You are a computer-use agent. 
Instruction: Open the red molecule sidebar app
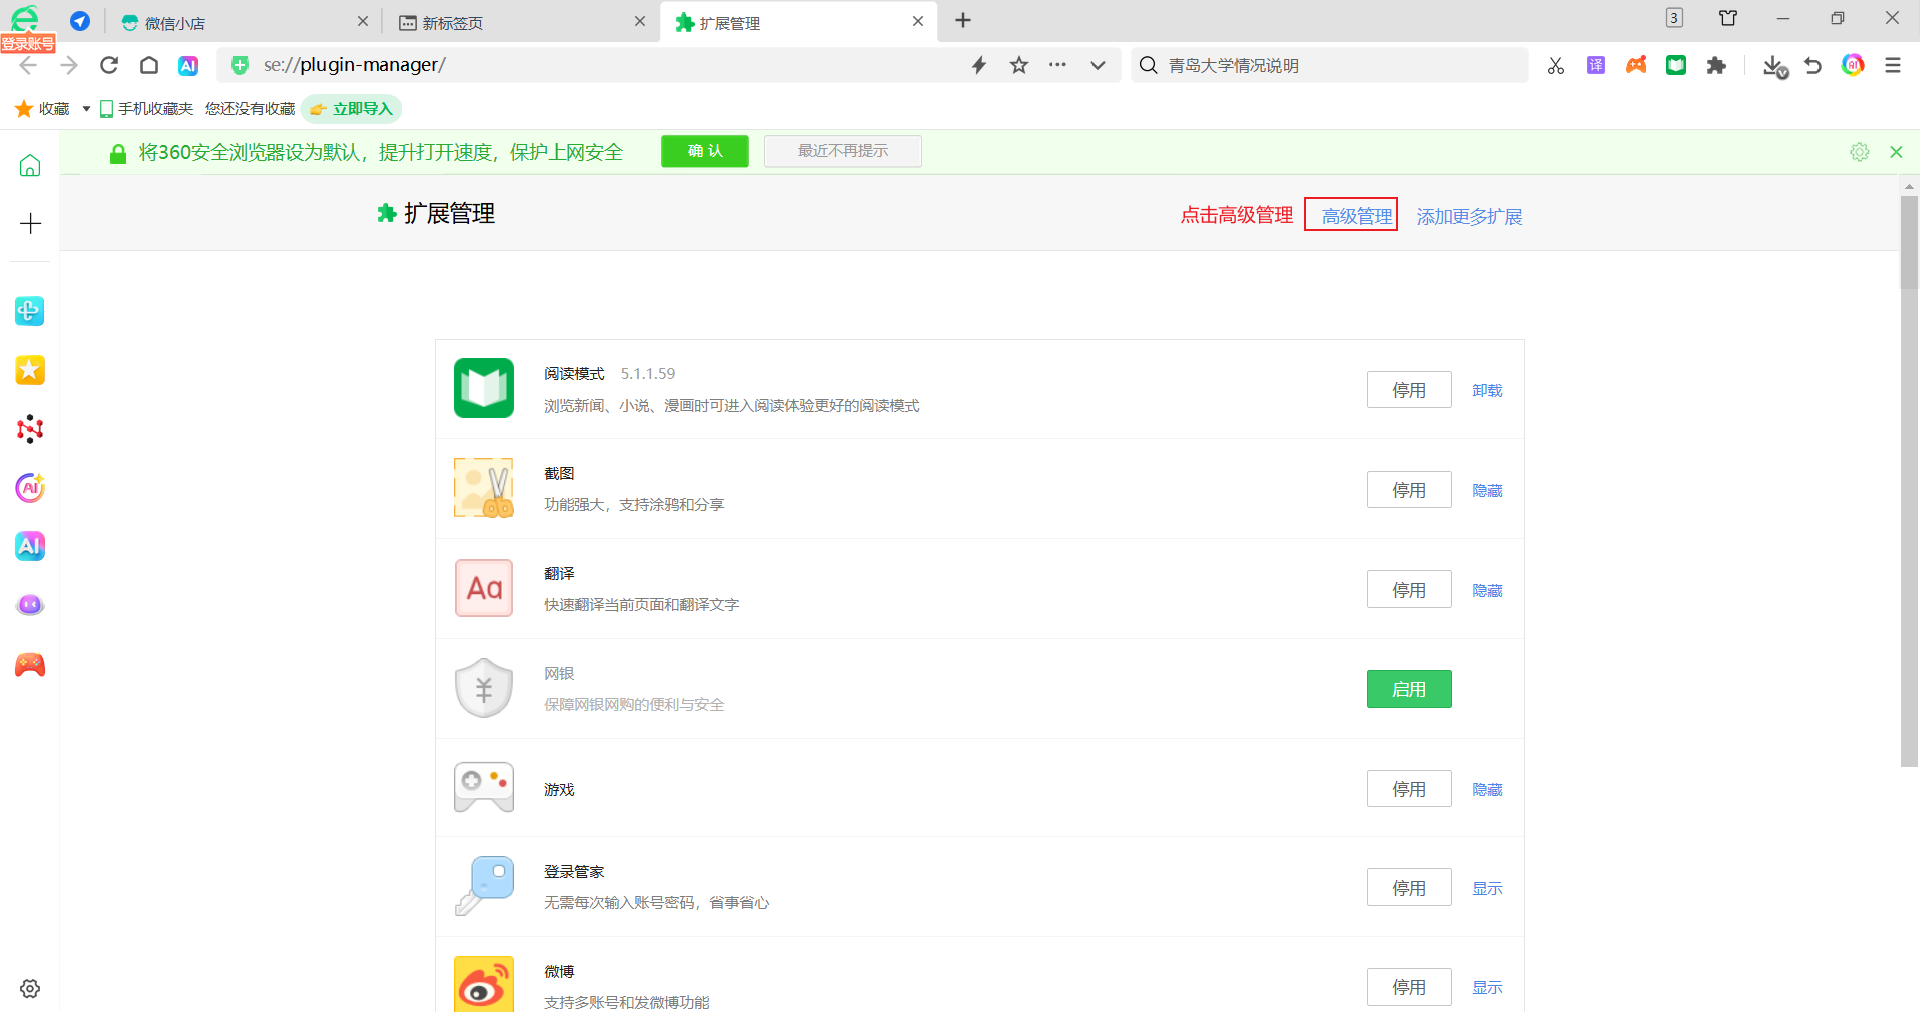tap(30, 429)
